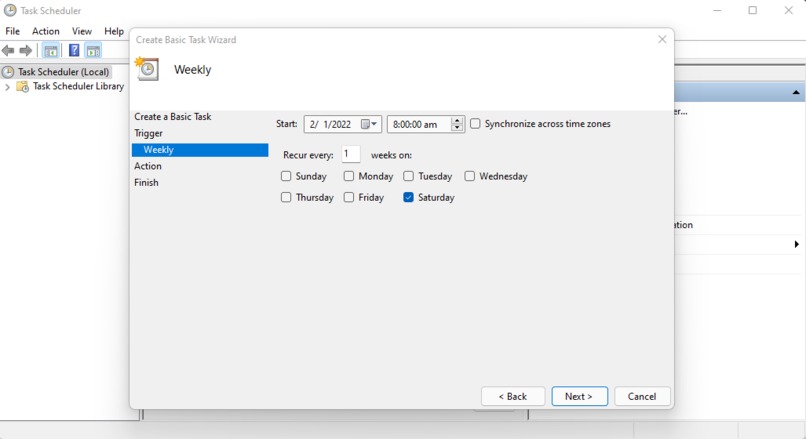
Task: Open the blue Help toolbar icon
Action: tap(74, 50)
